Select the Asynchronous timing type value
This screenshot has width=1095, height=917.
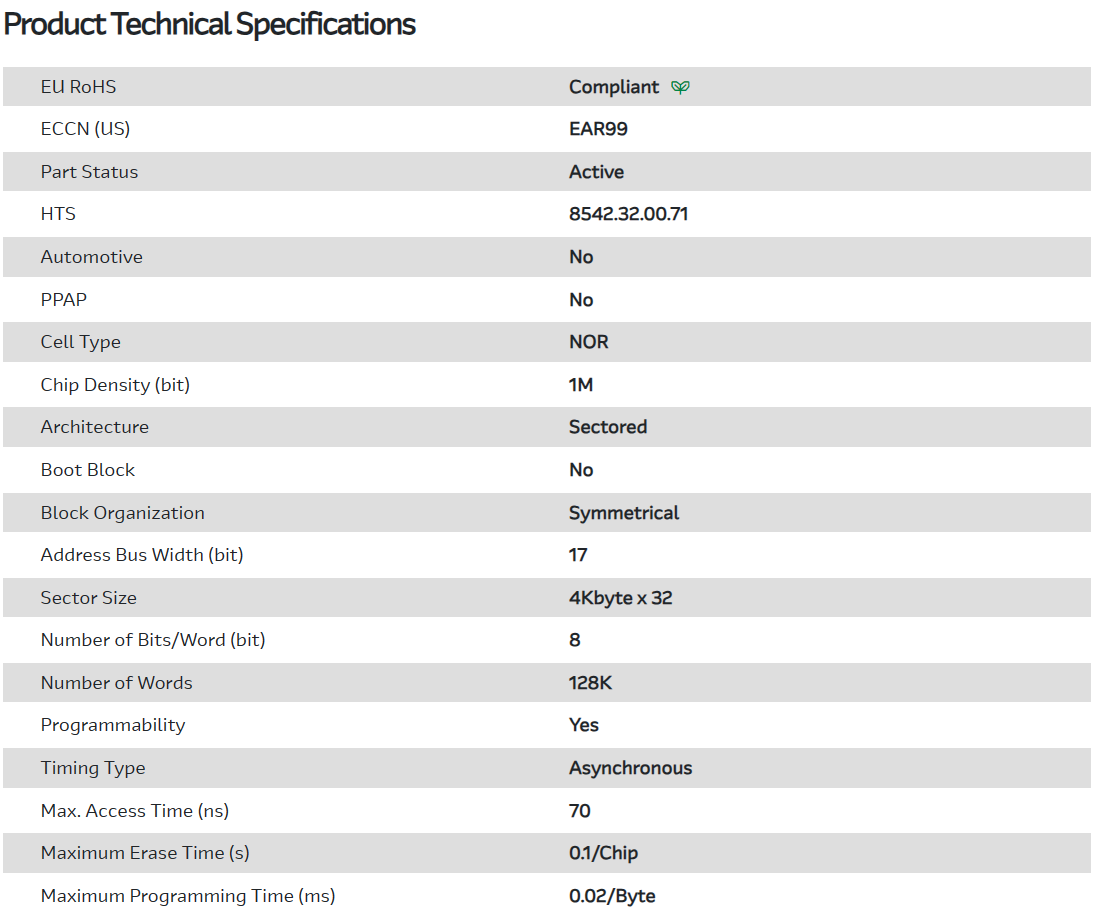pos(630,768)
